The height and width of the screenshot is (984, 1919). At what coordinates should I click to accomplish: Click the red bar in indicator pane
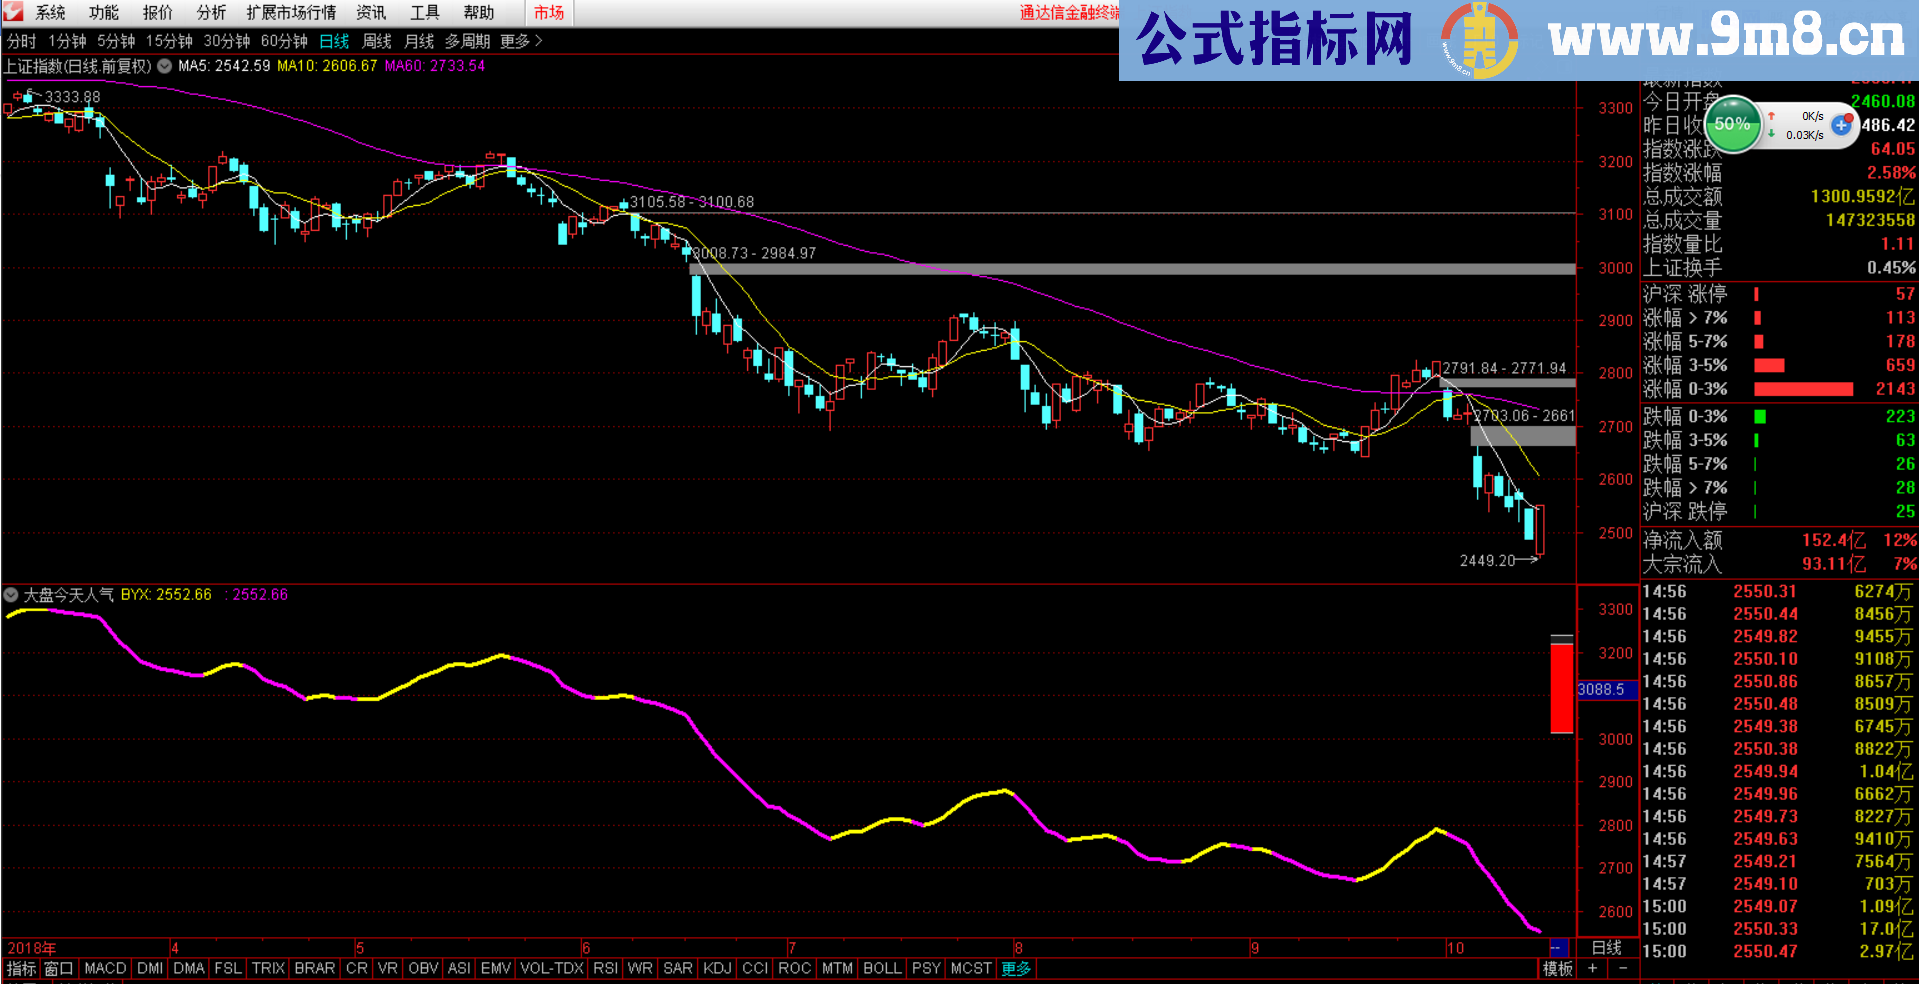[1561, 688]
